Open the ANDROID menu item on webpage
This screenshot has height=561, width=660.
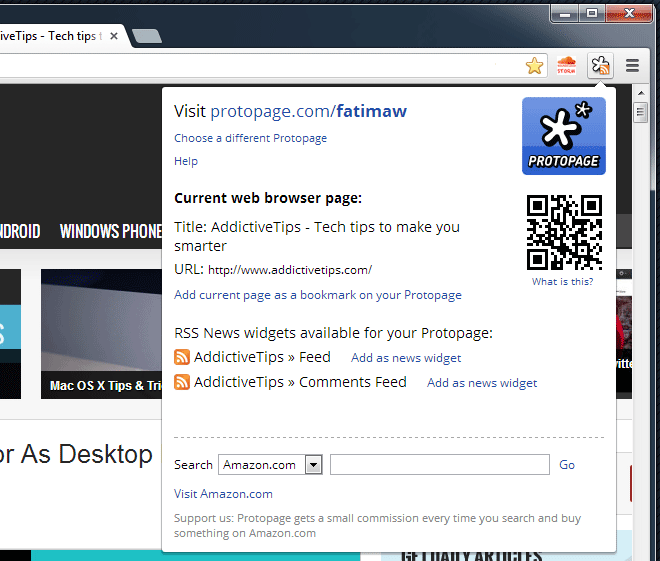pyautogui.click(x=20, y=231)
